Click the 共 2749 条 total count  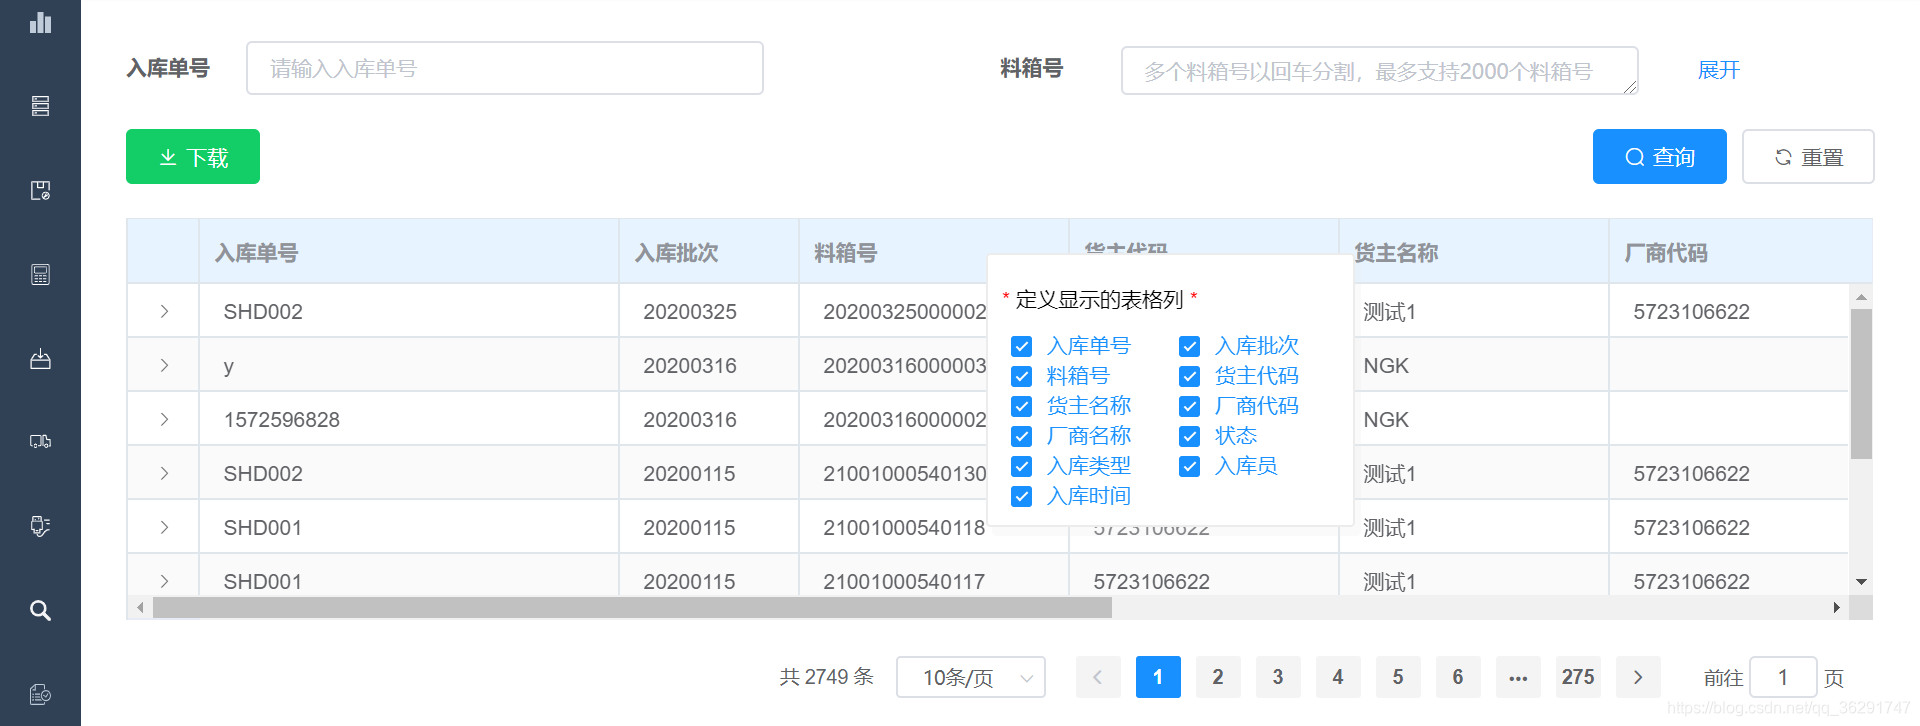(x=827, y=677)
